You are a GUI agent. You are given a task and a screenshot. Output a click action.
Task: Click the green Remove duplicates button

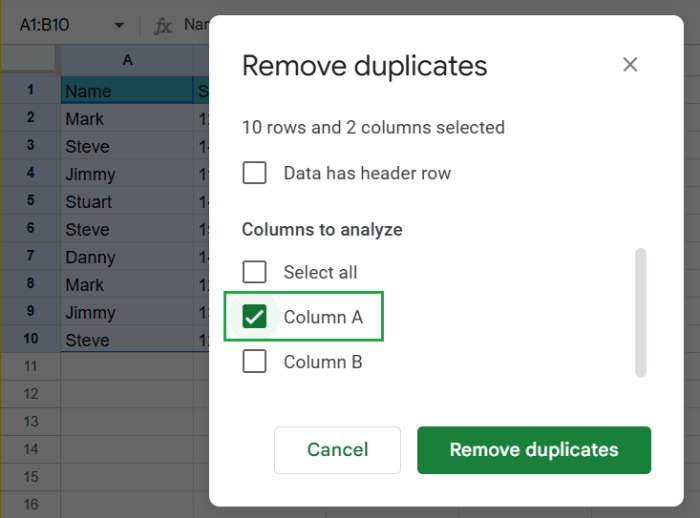click(534, 450)
